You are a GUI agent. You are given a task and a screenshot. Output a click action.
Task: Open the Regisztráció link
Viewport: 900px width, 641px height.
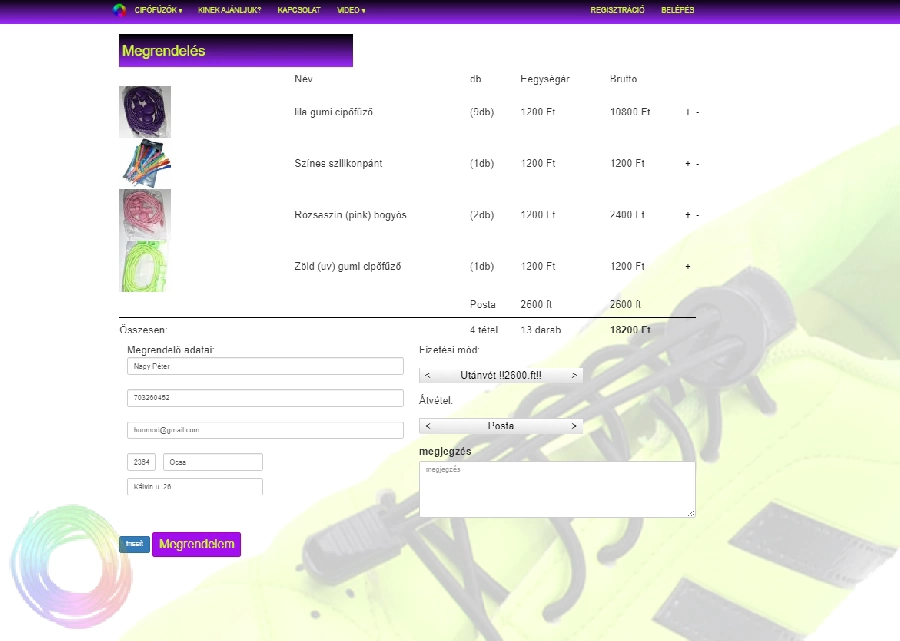point(617,10)
